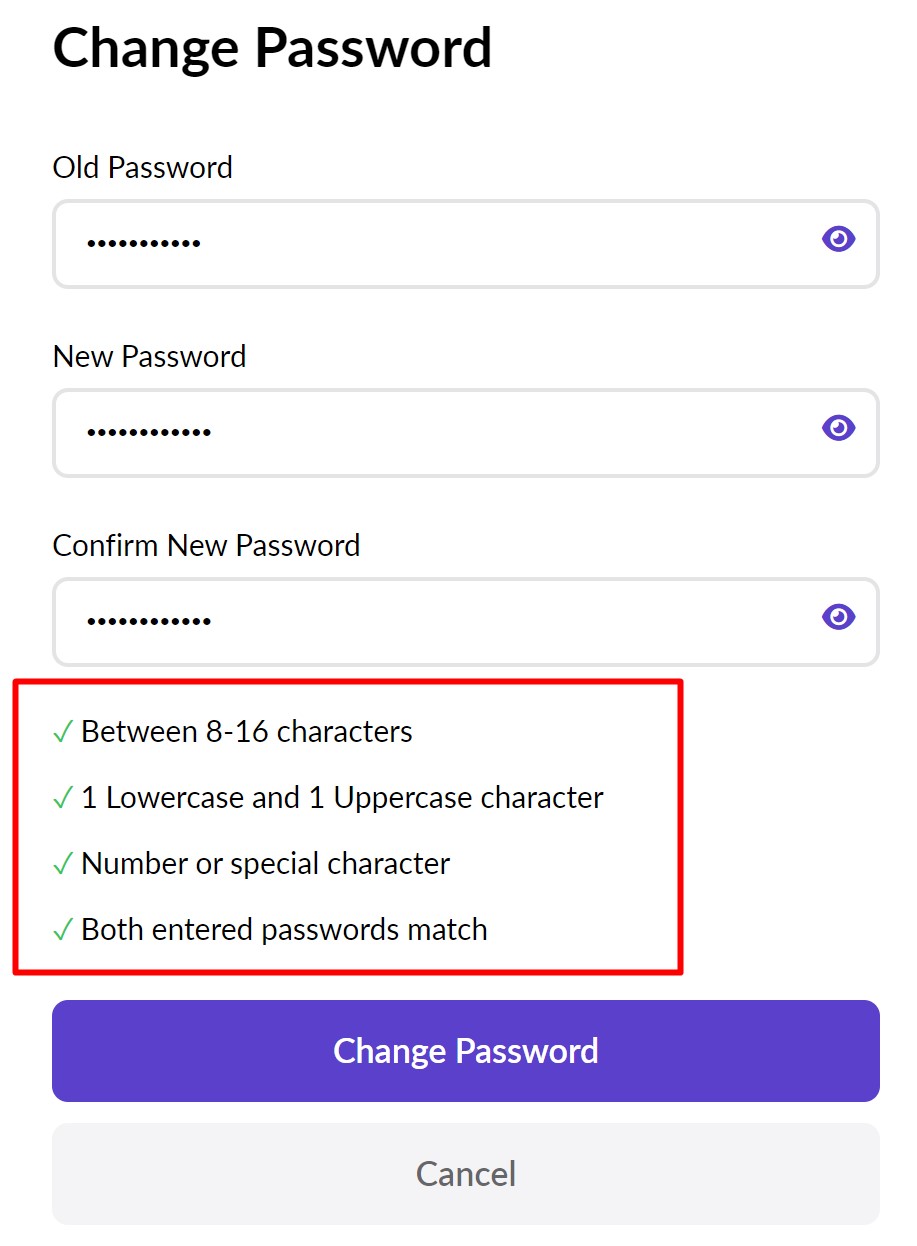Click the "Confirm New Password" label

(207, 546)
